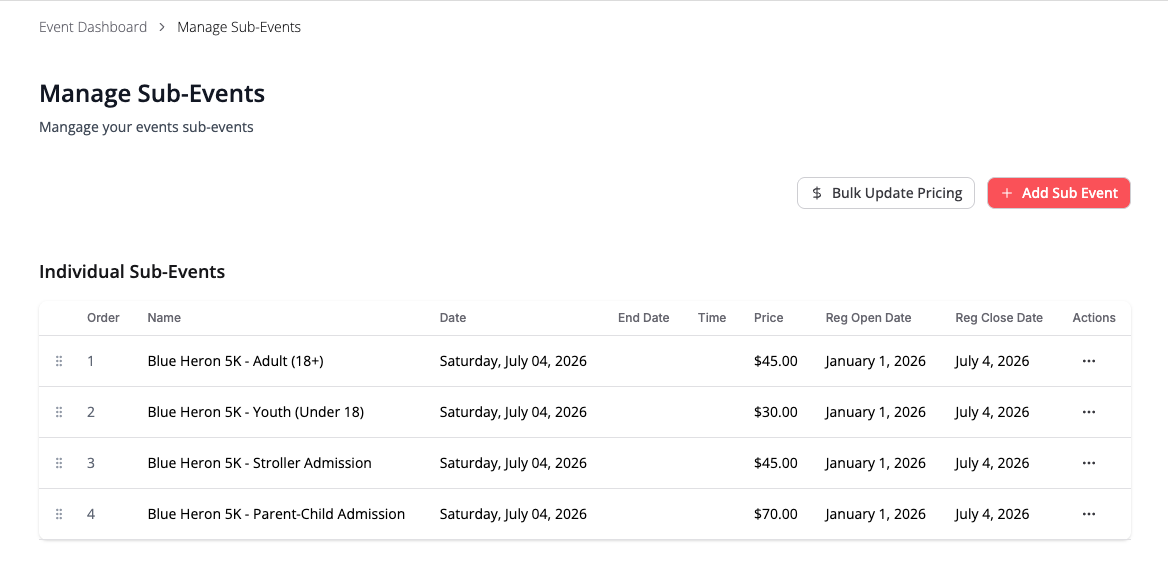
Task: Click the Add Sub Event button
Action: 1058,193
